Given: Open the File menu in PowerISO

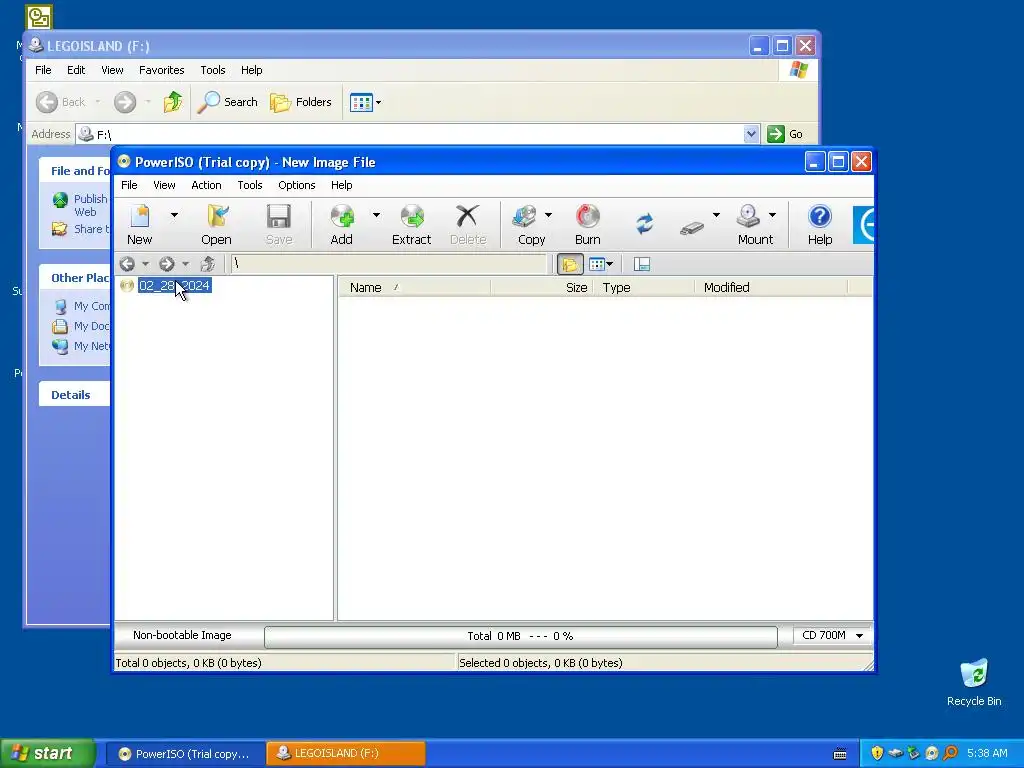Looking at the screenshot, I should tap(129, 185).
